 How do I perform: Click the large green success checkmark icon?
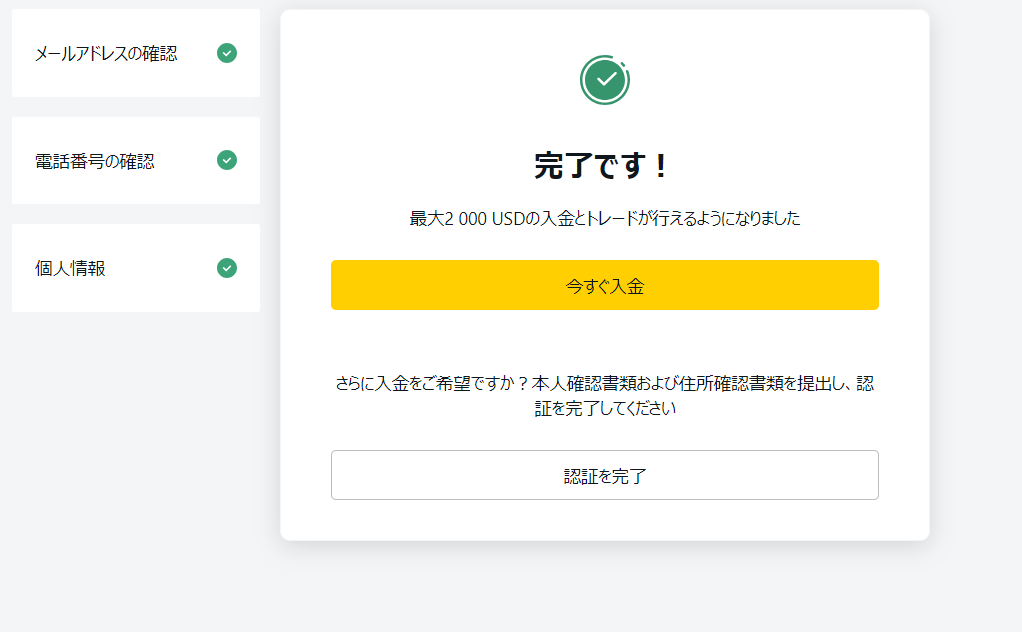(x=605, y=79)
